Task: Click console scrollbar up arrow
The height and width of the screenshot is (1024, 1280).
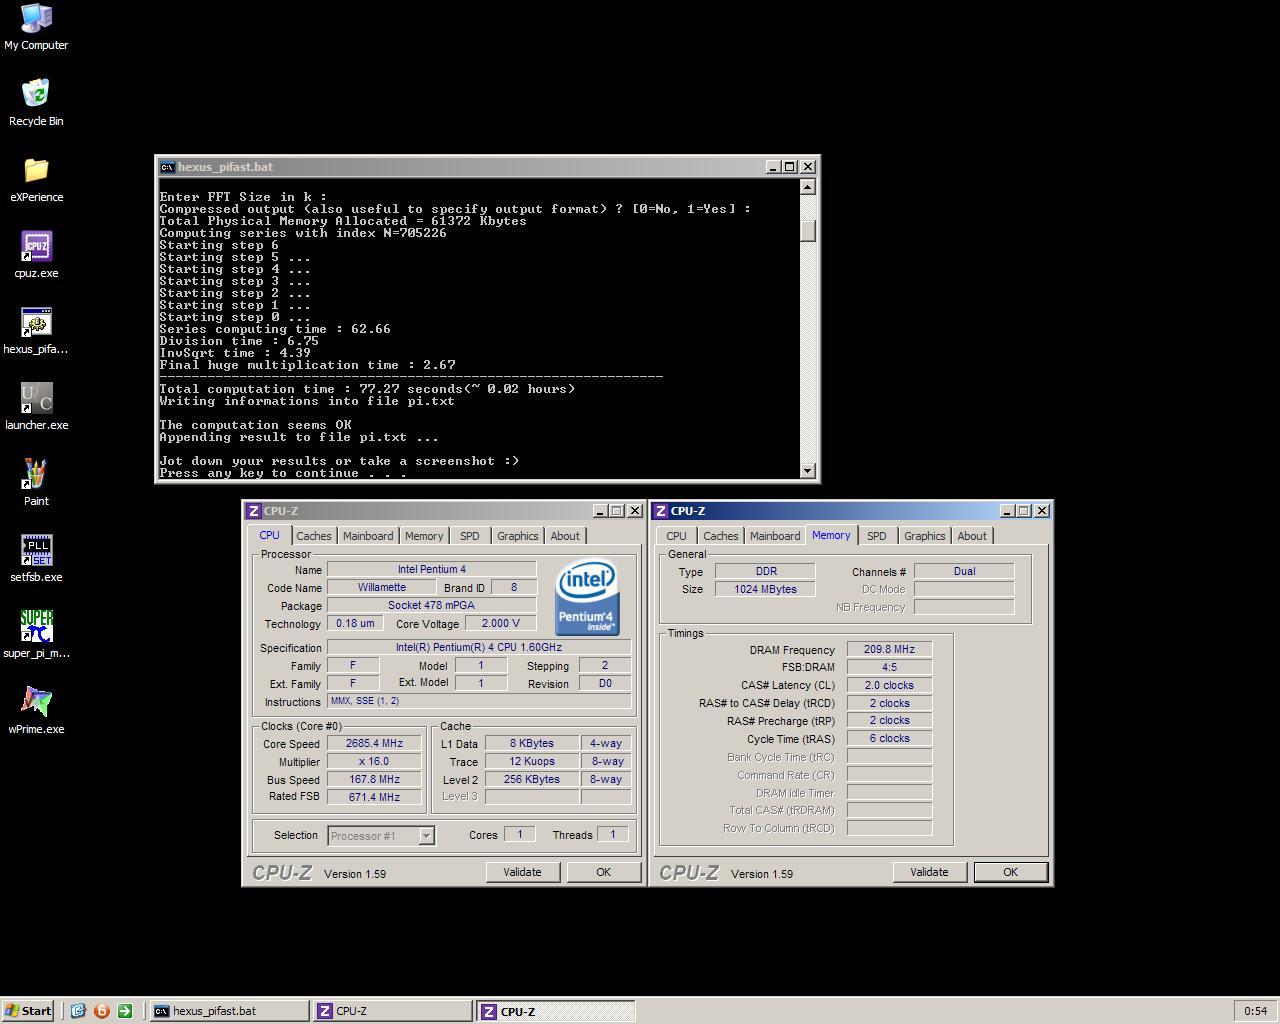Action: pos(808,187)
